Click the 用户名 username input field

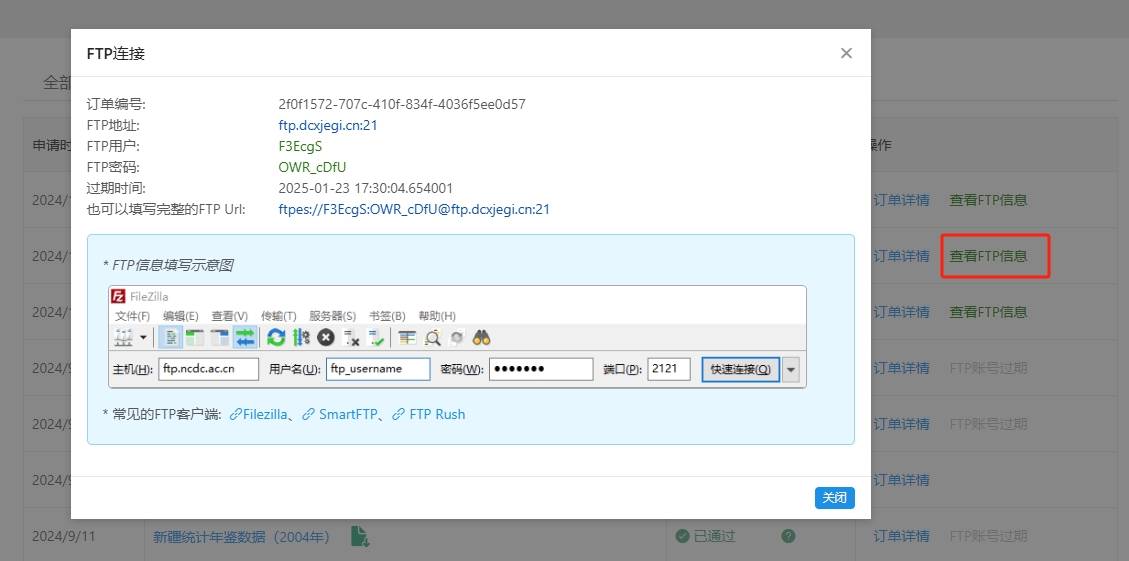(378, 369)
